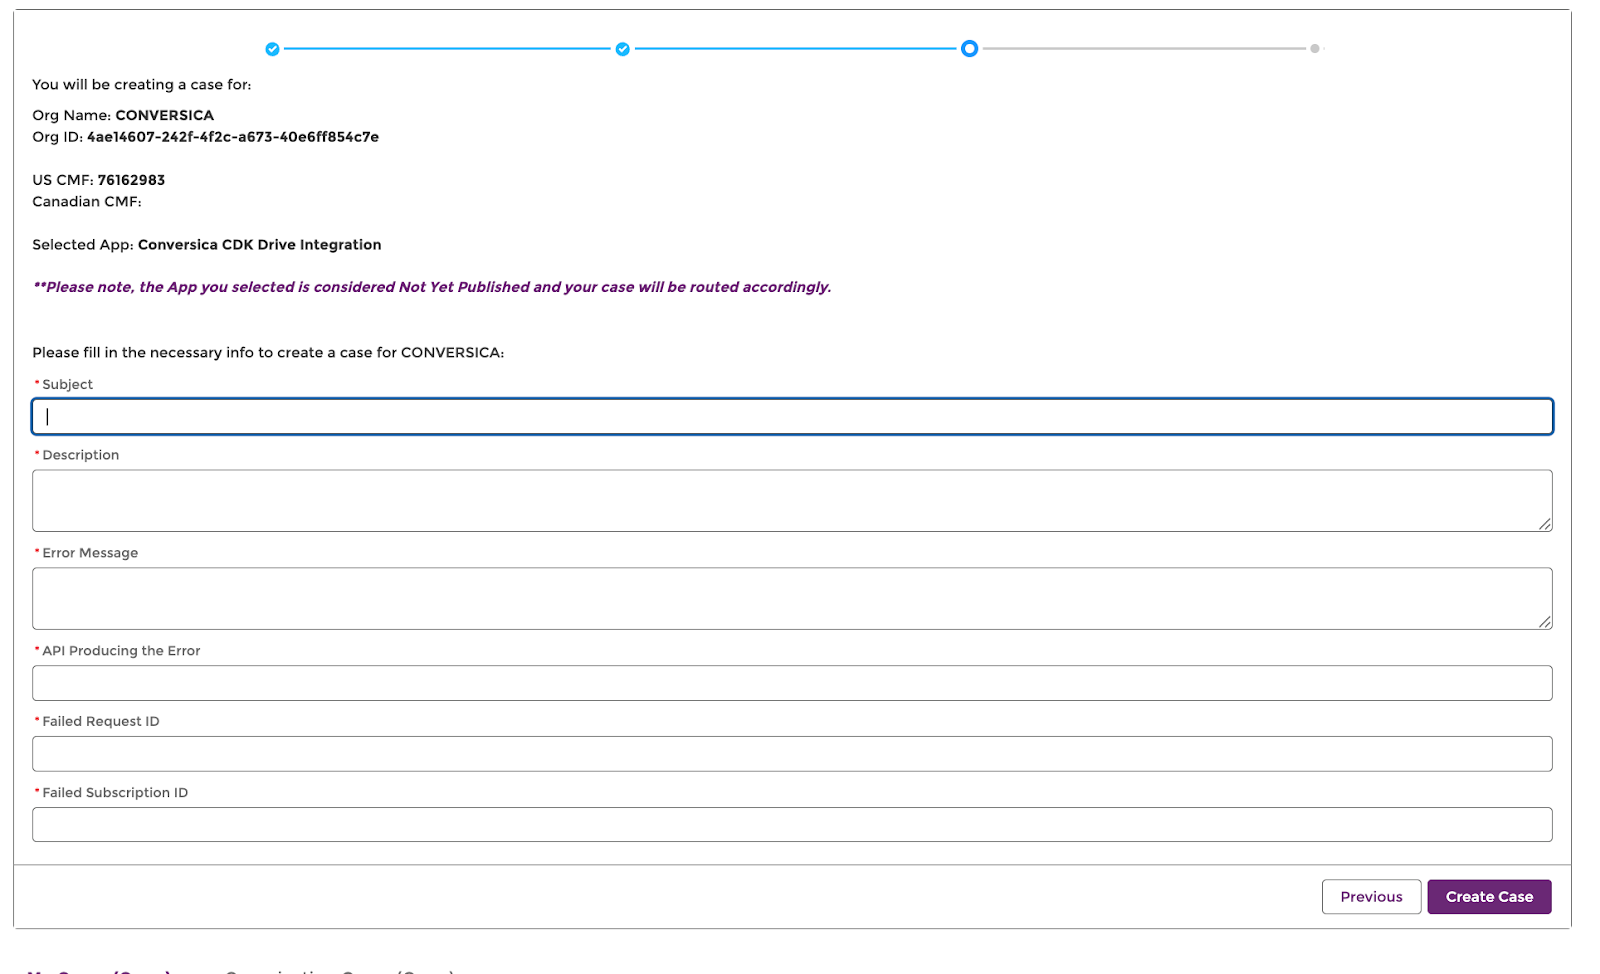Click into the Description text area
This screenshot has width=1600, height=974.
point(791,501)
